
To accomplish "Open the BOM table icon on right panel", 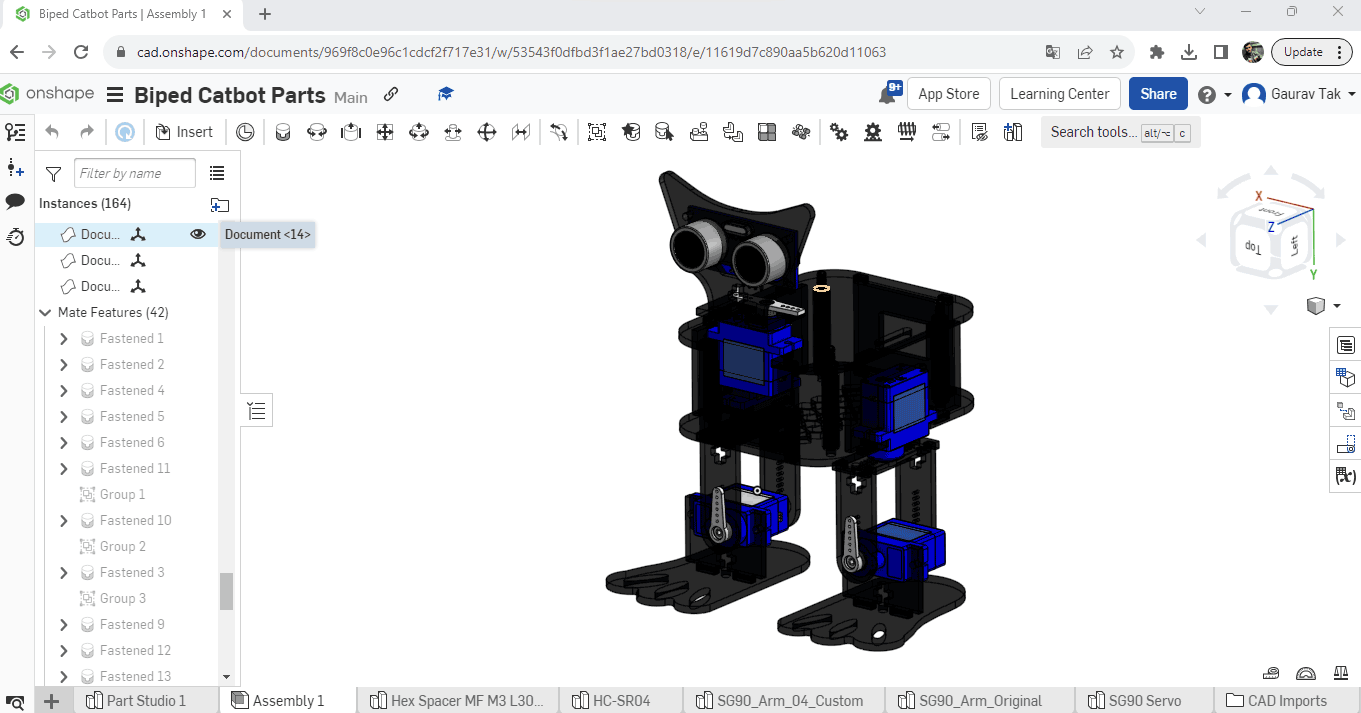I will tap(1346, 346).
